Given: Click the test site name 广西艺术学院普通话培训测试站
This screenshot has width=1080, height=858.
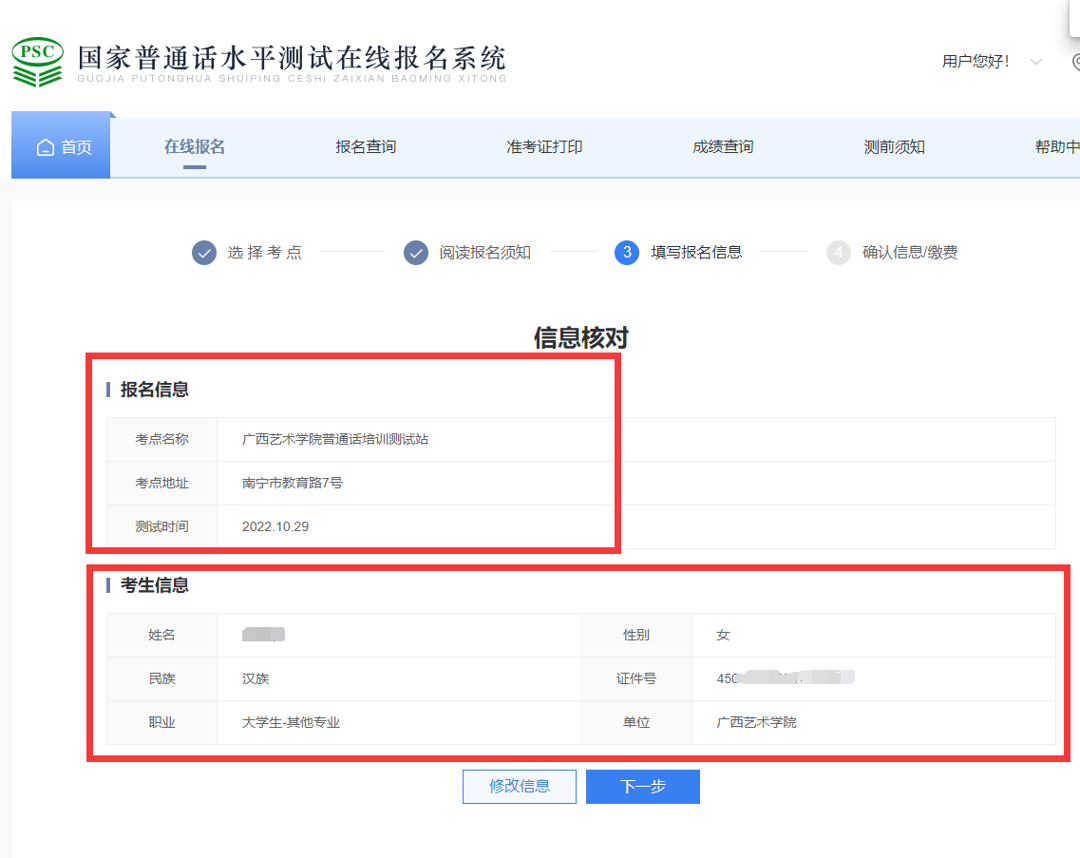Looking at the screenshot, I should pyautogui.click(x=335, y=439).
